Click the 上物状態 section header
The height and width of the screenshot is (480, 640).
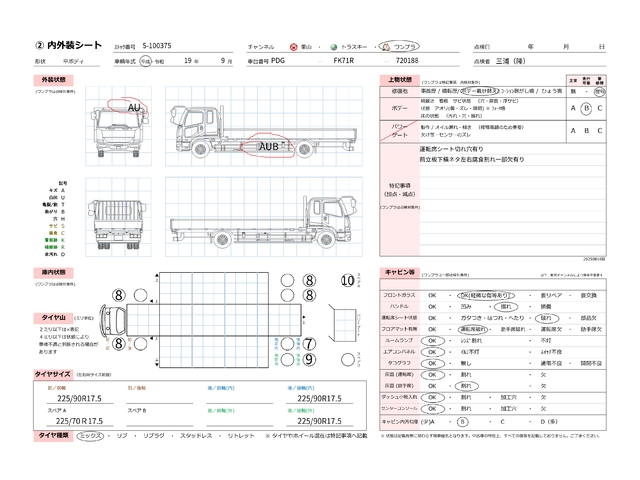coord(400,80)
